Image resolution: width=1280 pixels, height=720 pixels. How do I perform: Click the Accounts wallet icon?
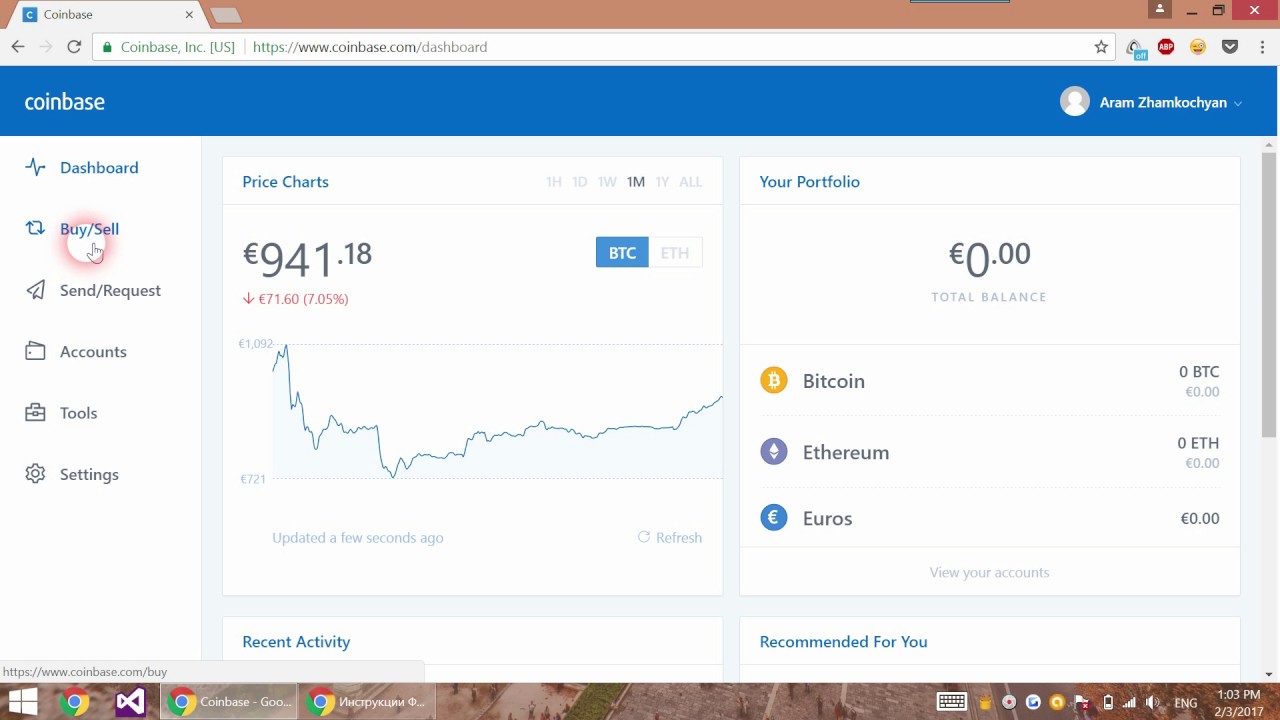coord(35,351)
